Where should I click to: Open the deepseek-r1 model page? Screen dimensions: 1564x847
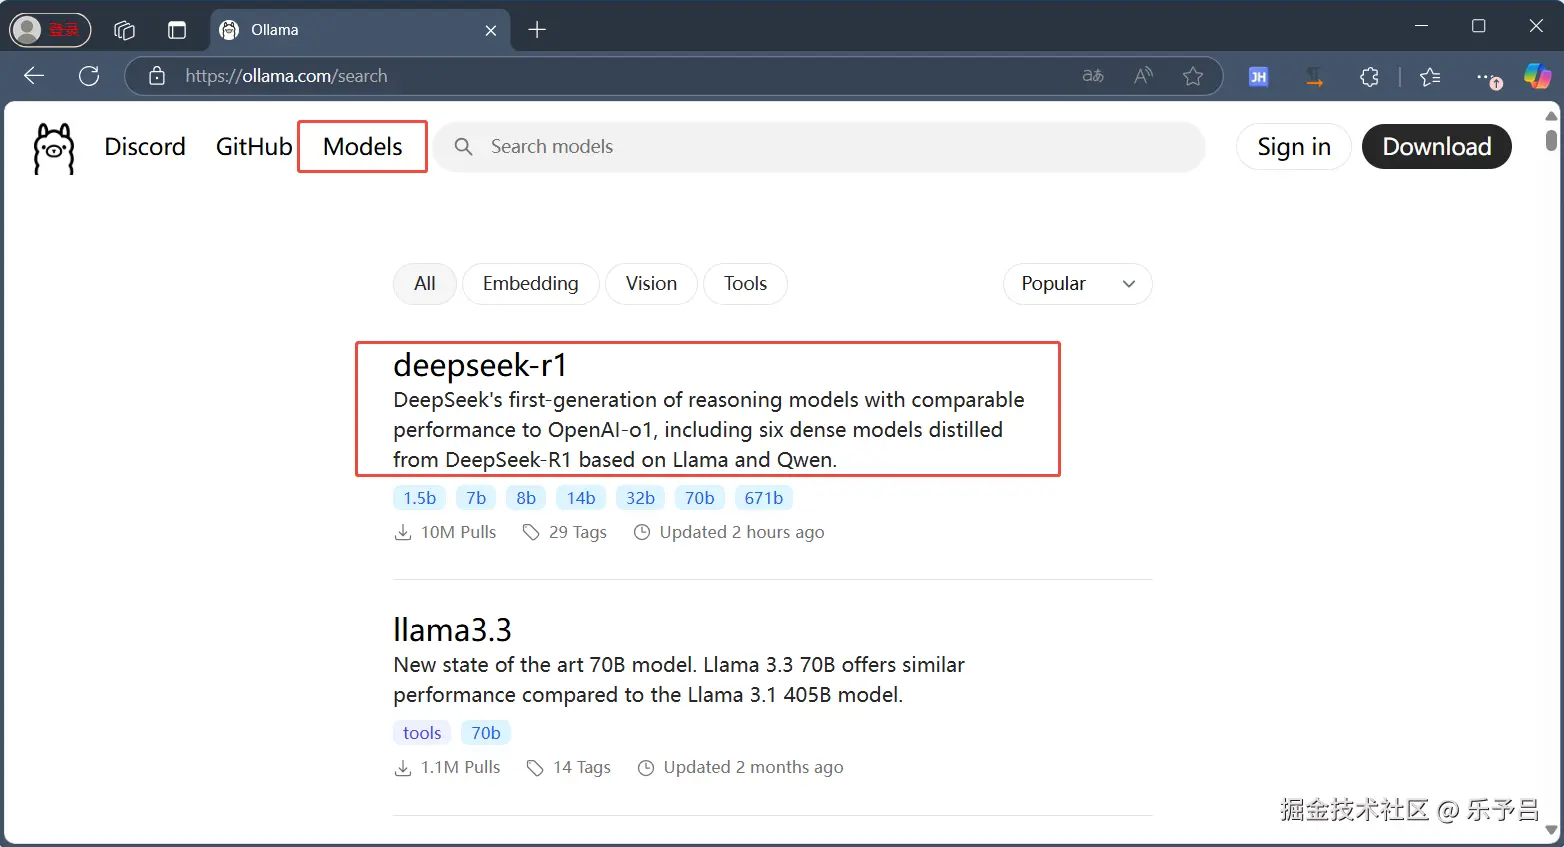(x=480, y=366)
